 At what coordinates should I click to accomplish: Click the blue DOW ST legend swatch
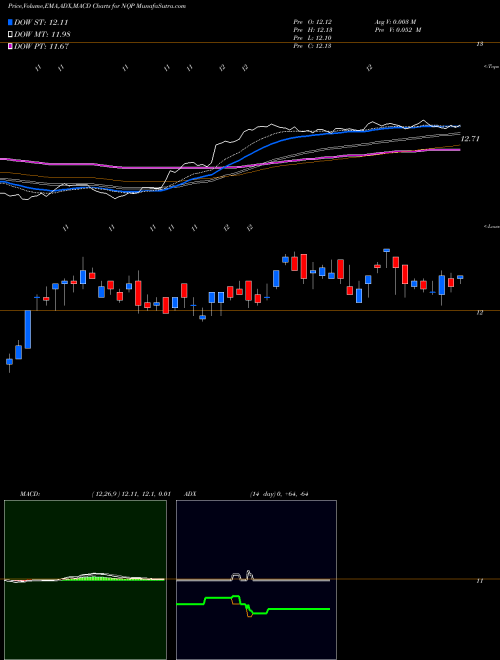pos(10,22)
